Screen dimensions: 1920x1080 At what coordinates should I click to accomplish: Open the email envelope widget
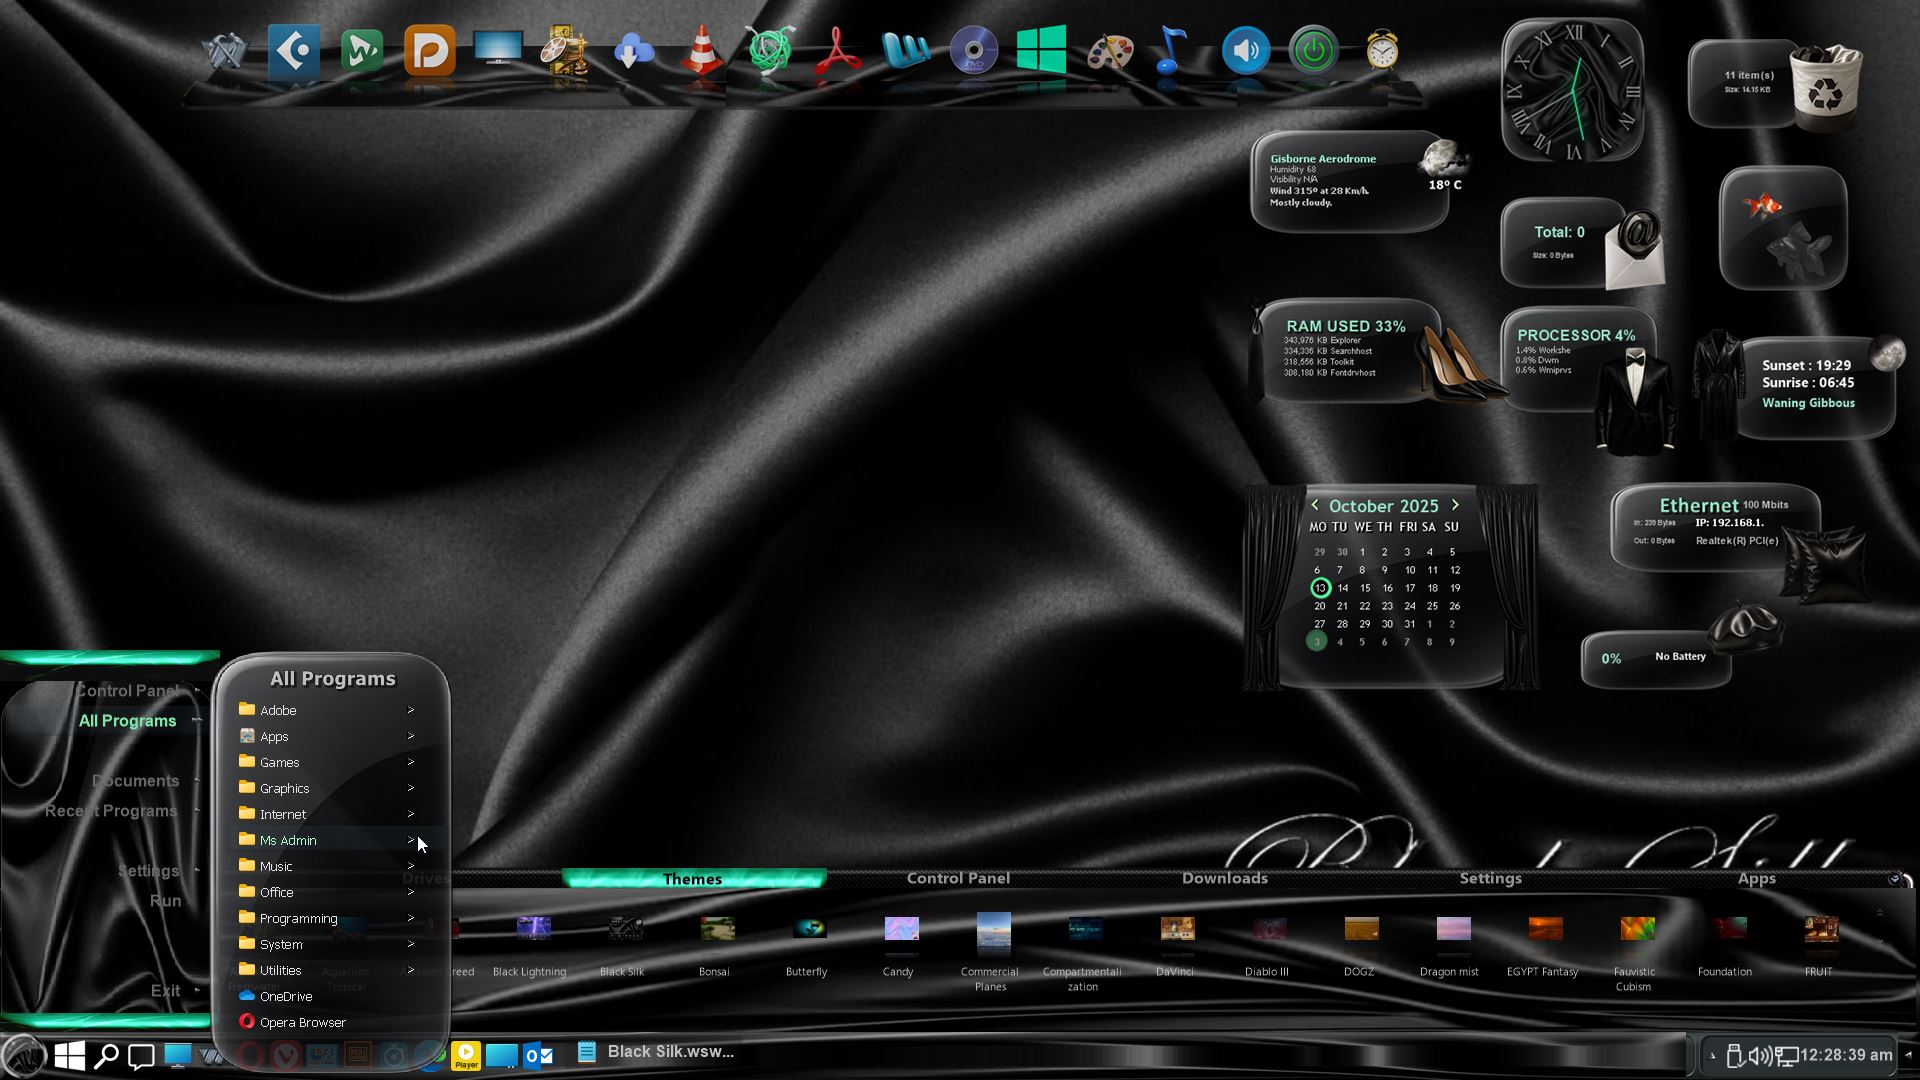[1635, 250]
